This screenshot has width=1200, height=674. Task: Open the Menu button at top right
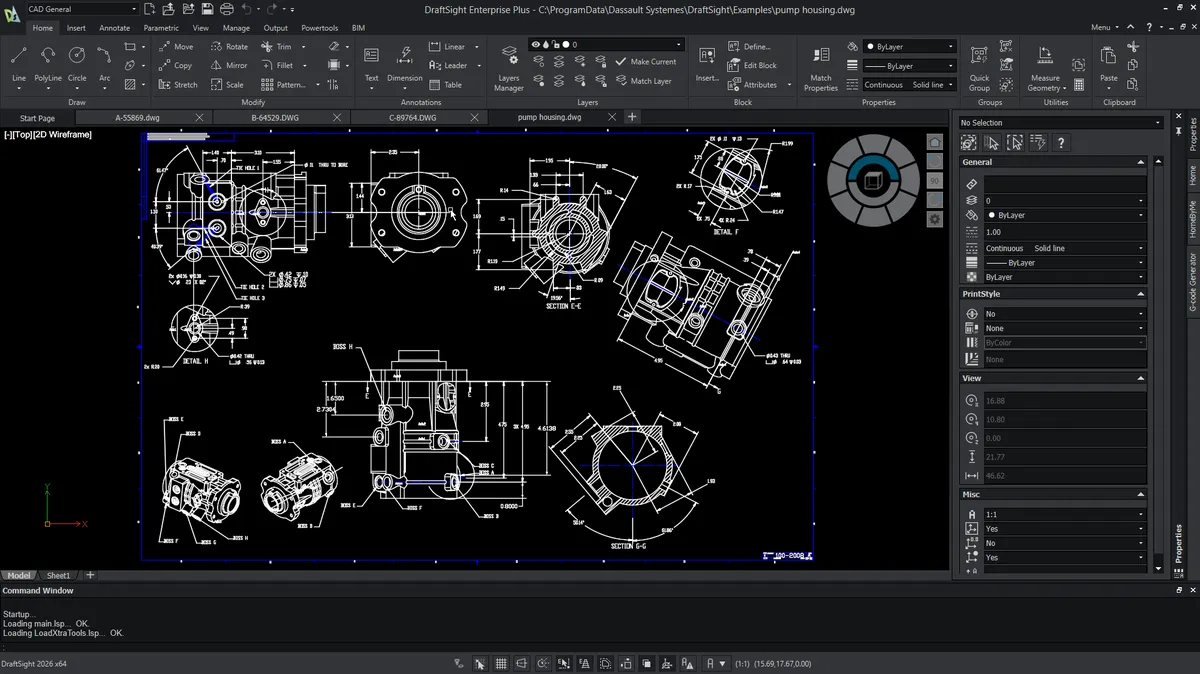1104,28
